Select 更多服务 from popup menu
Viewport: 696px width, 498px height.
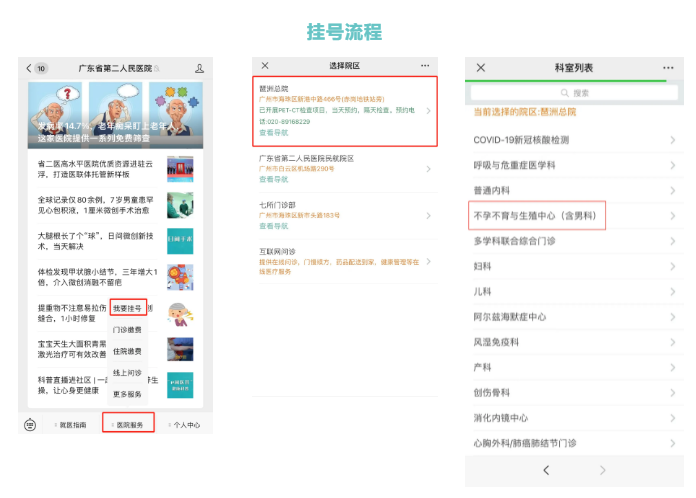[x=127, y=394]
